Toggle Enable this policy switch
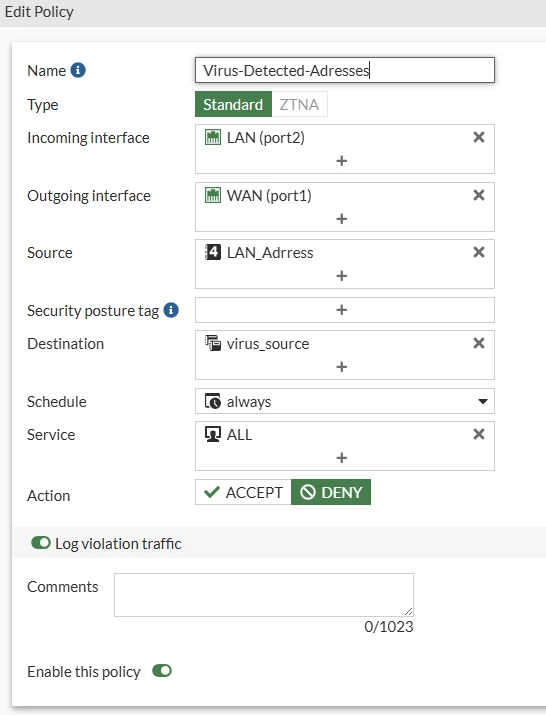Viewport: 546px width, 715px height. [x=162, y=671]
